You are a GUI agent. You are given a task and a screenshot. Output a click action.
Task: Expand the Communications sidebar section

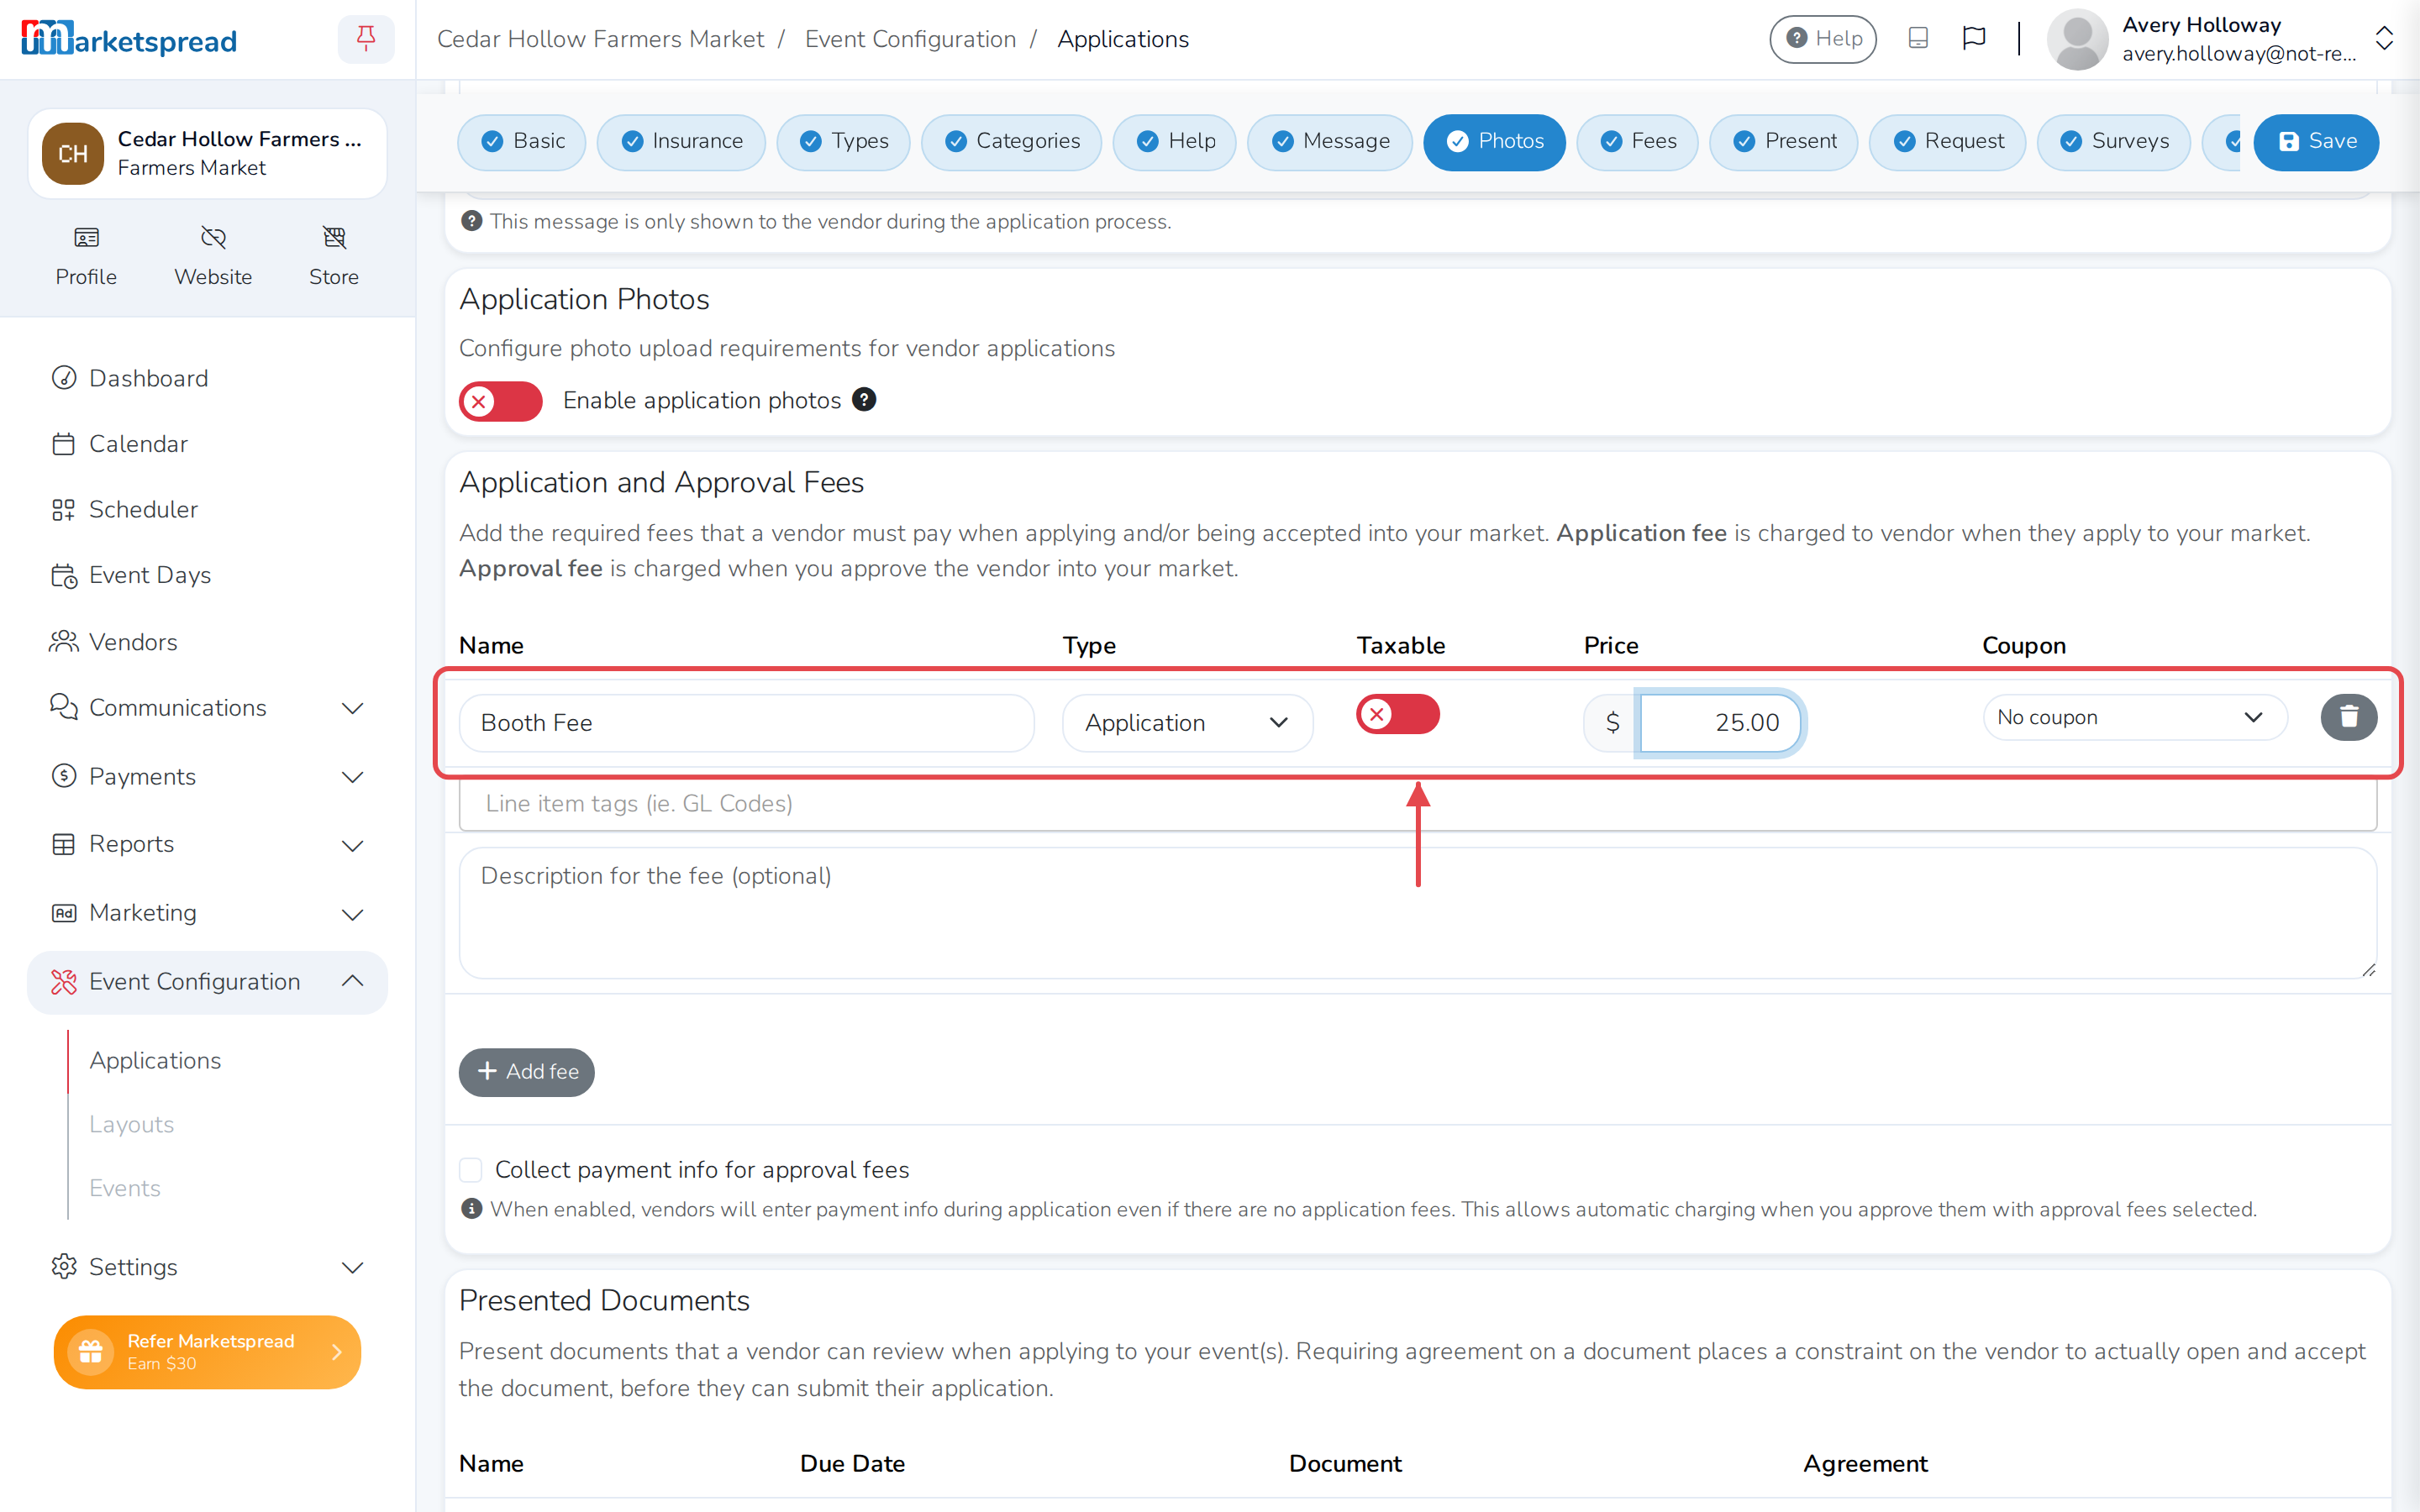[x=208, y=707]
